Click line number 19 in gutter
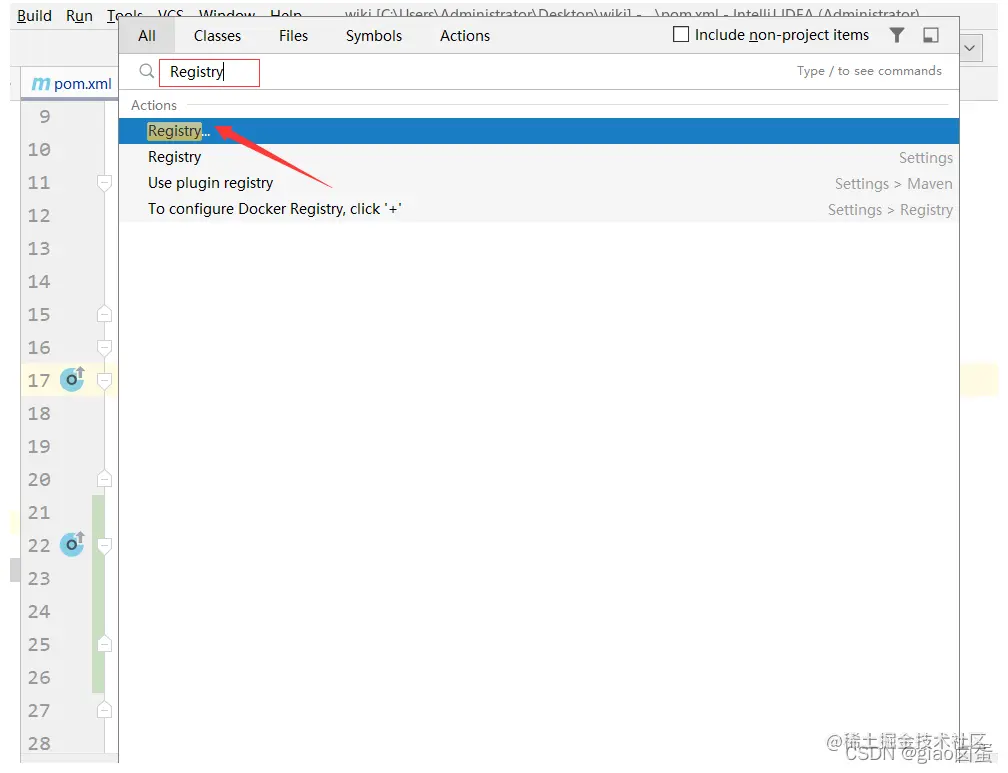Screen dimensions: 1008x773 pyautogui.click(x=39, y=446)
